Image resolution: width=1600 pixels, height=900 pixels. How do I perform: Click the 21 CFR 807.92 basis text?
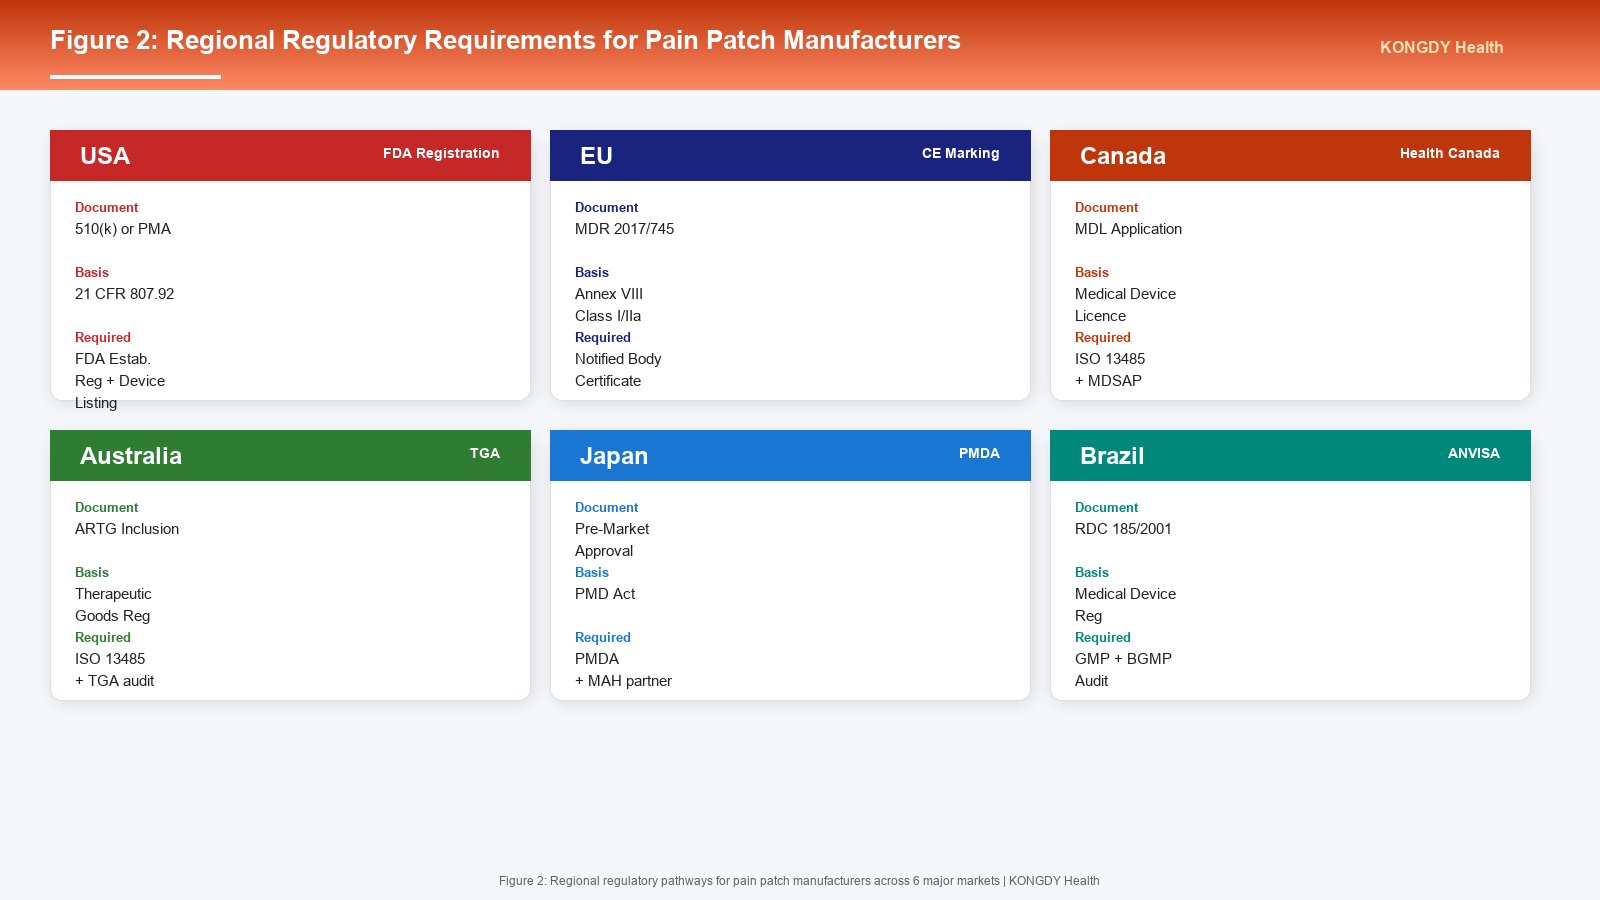coord(125,294)
